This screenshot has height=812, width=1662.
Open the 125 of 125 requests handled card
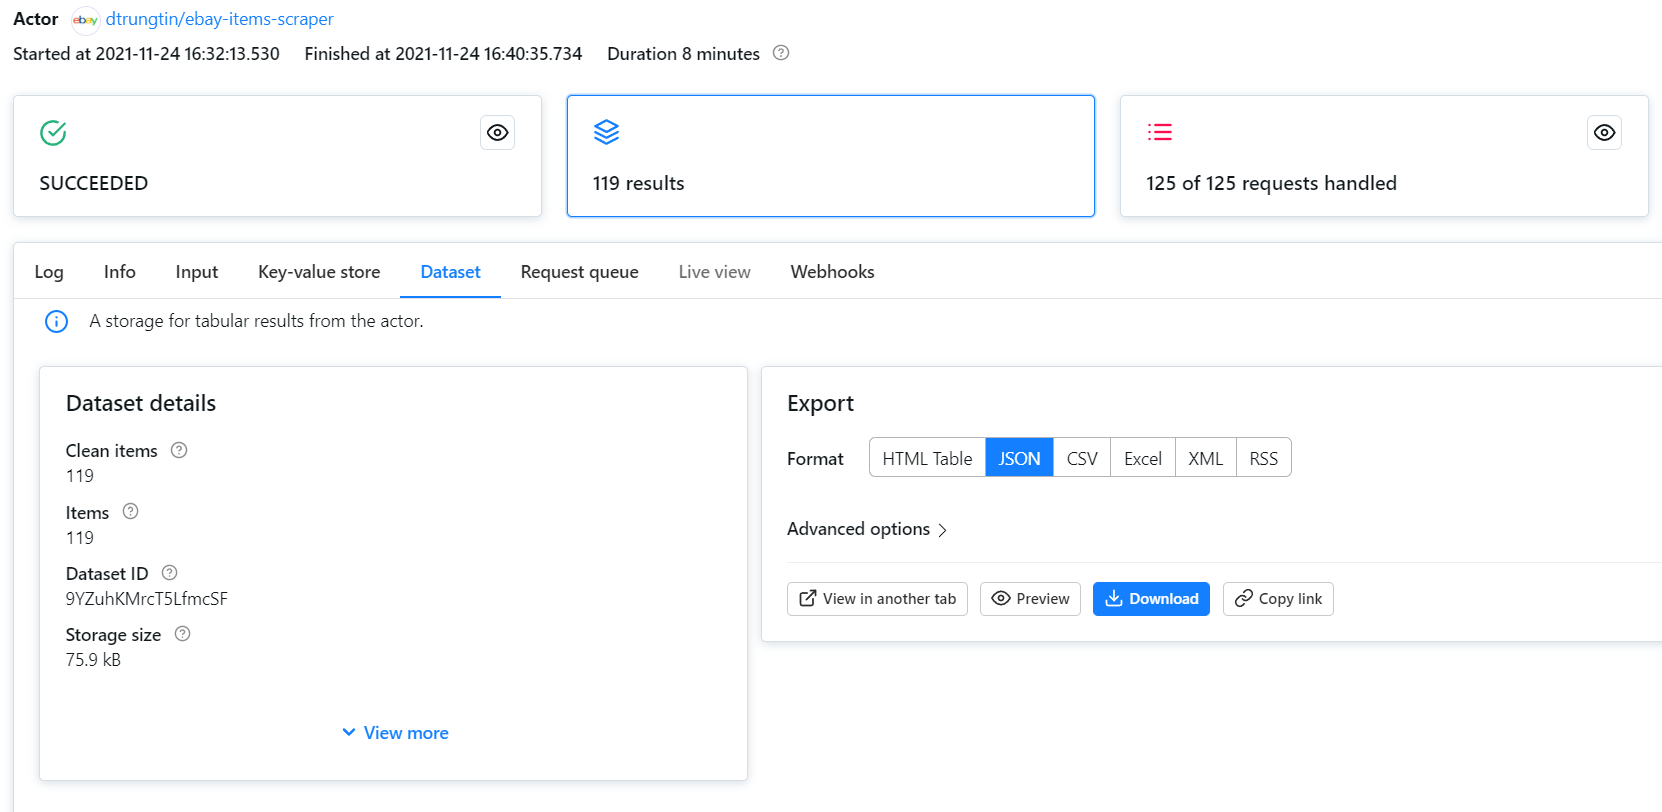pos(1384,156)
